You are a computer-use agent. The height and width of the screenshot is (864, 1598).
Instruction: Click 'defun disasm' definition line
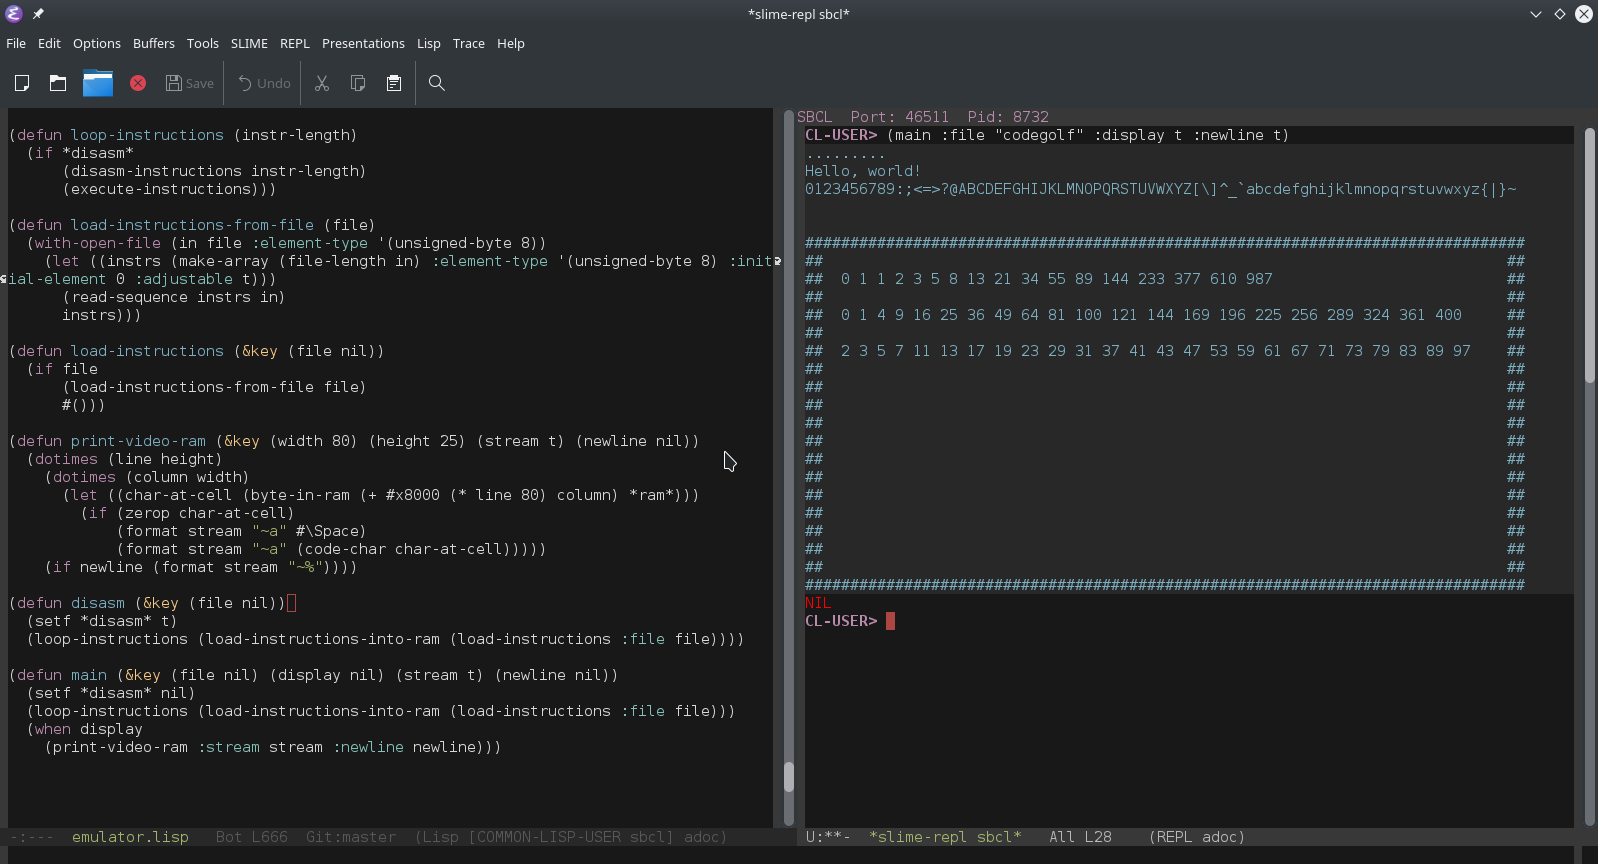[x=153, y=603]
